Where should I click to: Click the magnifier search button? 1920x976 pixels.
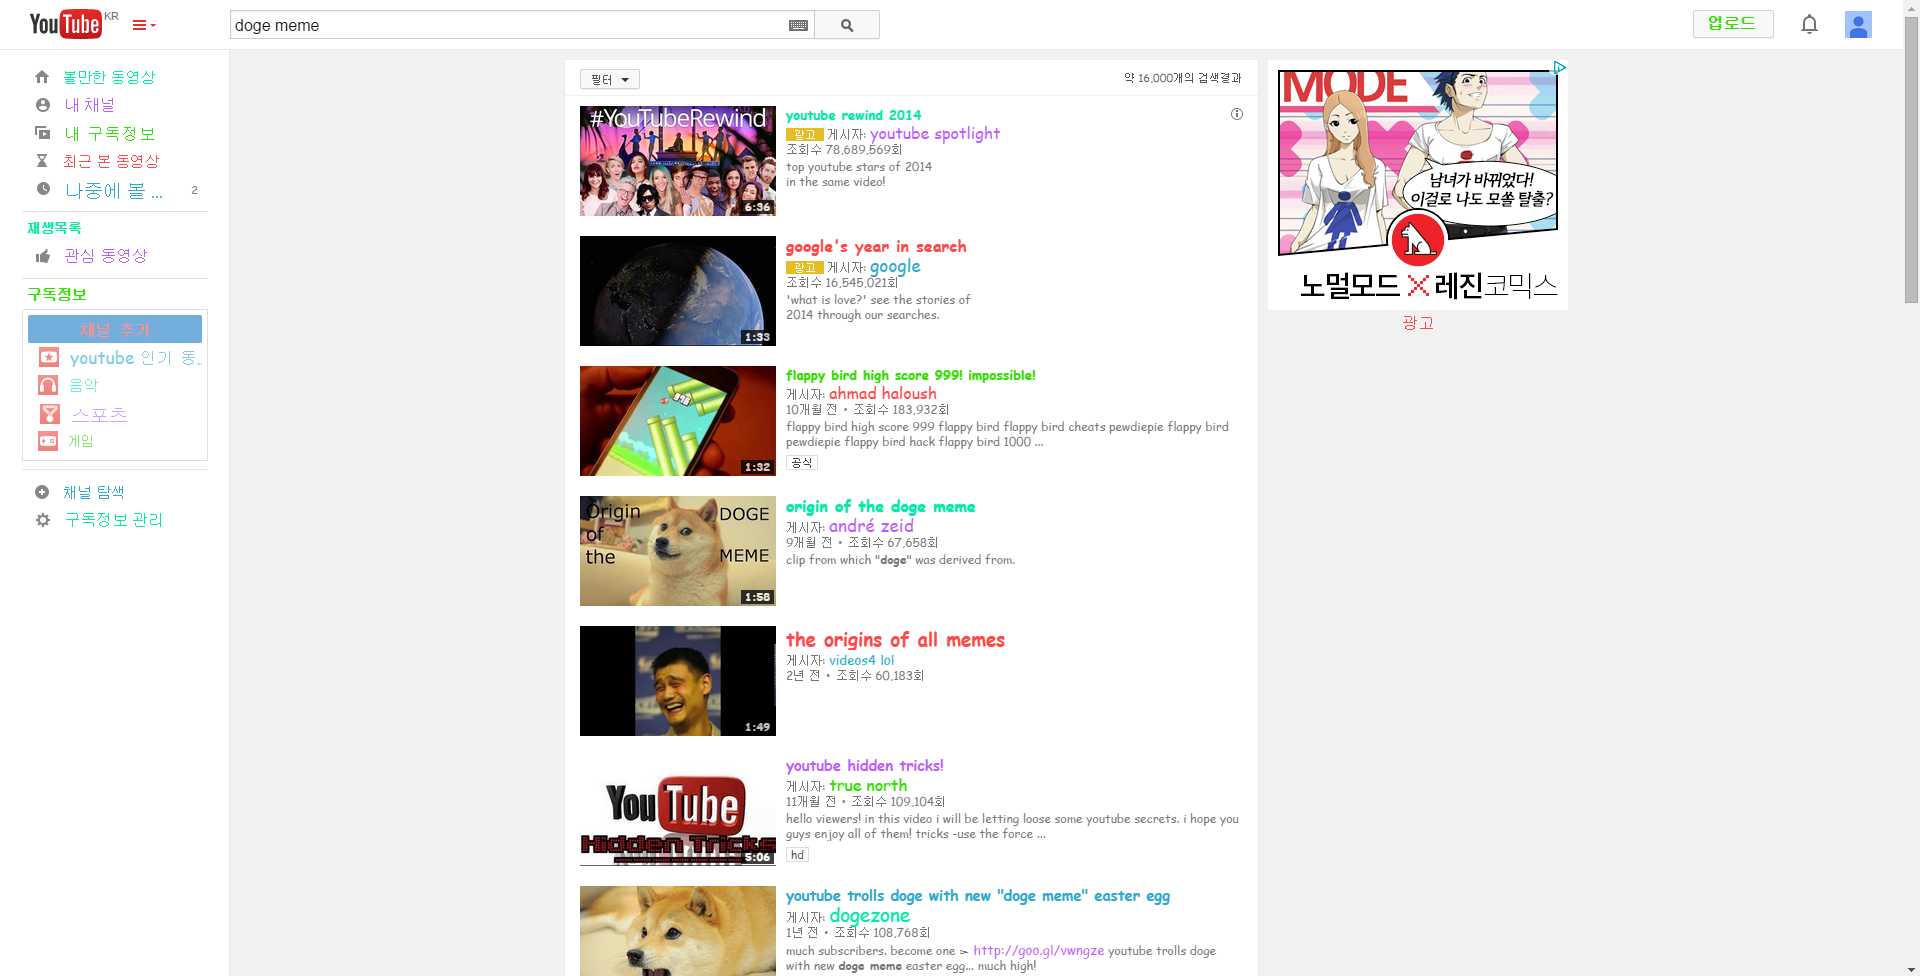[847, 25]
